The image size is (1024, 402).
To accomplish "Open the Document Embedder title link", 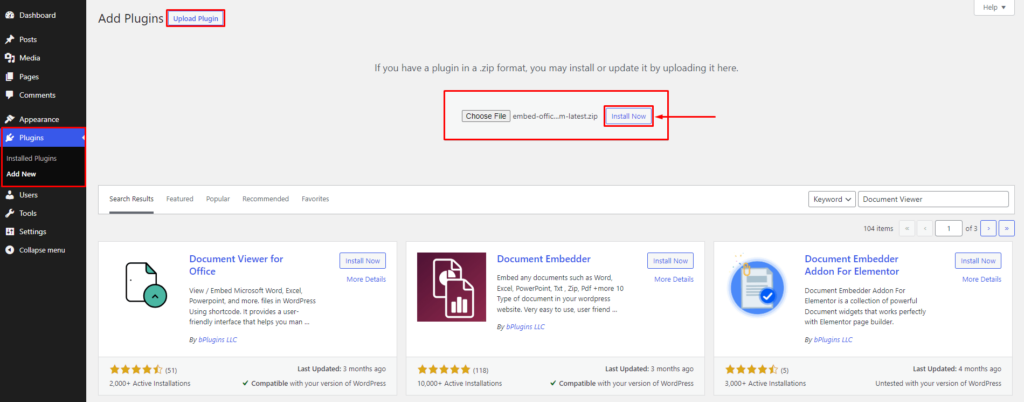I will point(543,259).
